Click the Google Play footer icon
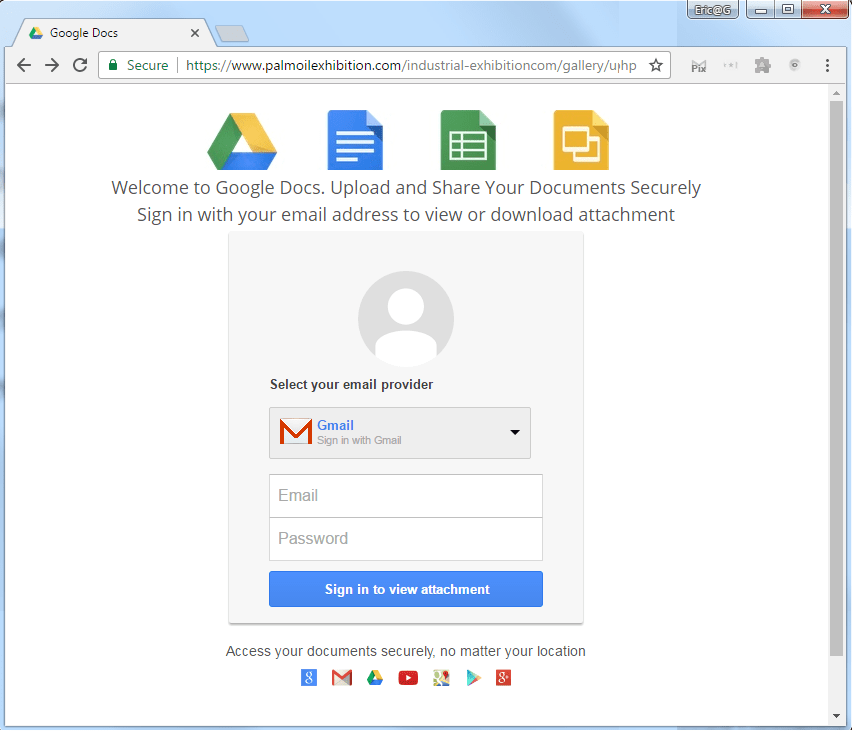This screenshot has width=852, height=731. (473, 678)
